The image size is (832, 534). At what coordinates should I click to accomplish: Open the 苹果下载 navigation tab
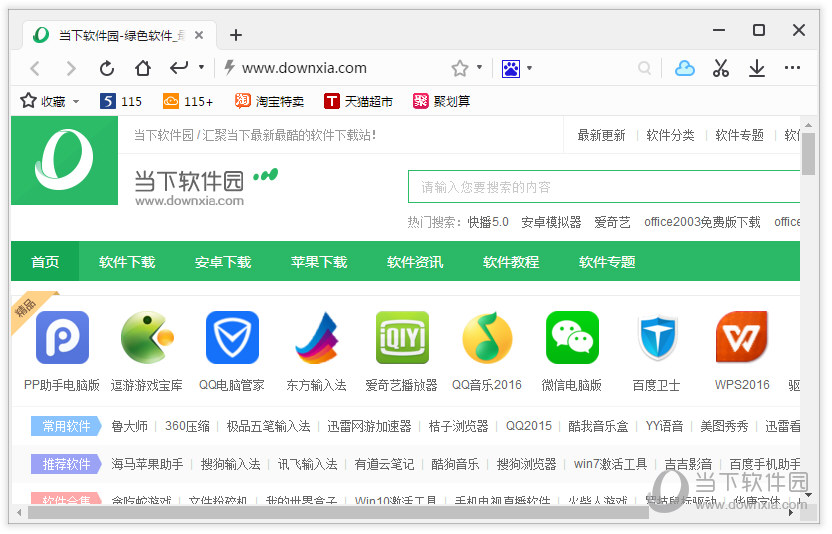(x=319, y=261)
